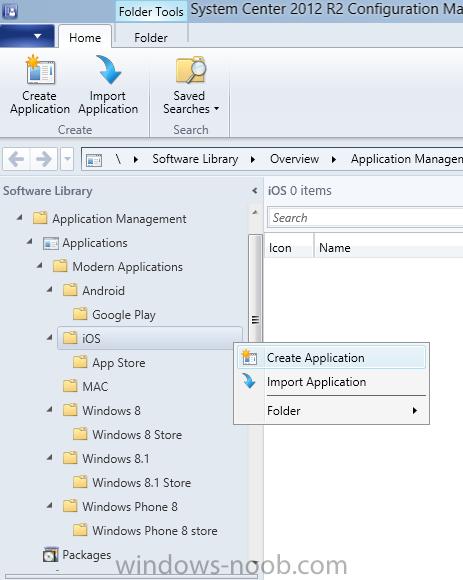The image size is (463, 580).
Task: Click the Import Application ribbon arrow icon
Action: point(108,70)
